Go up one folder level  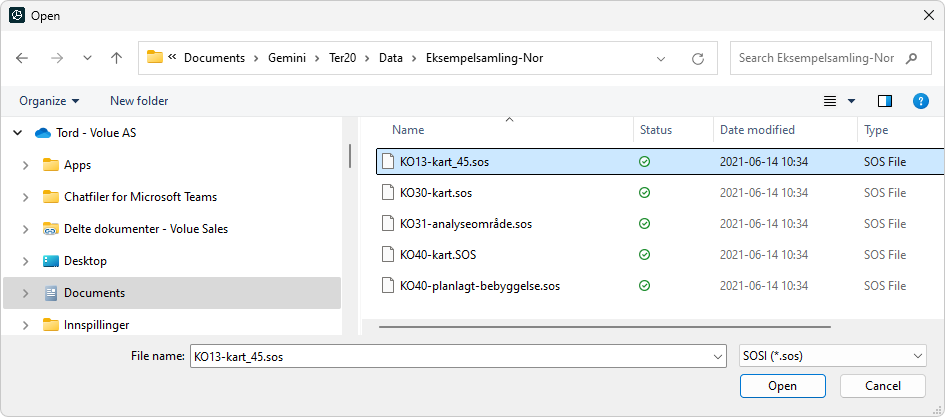pyautogui.click(x=116, y=58)
